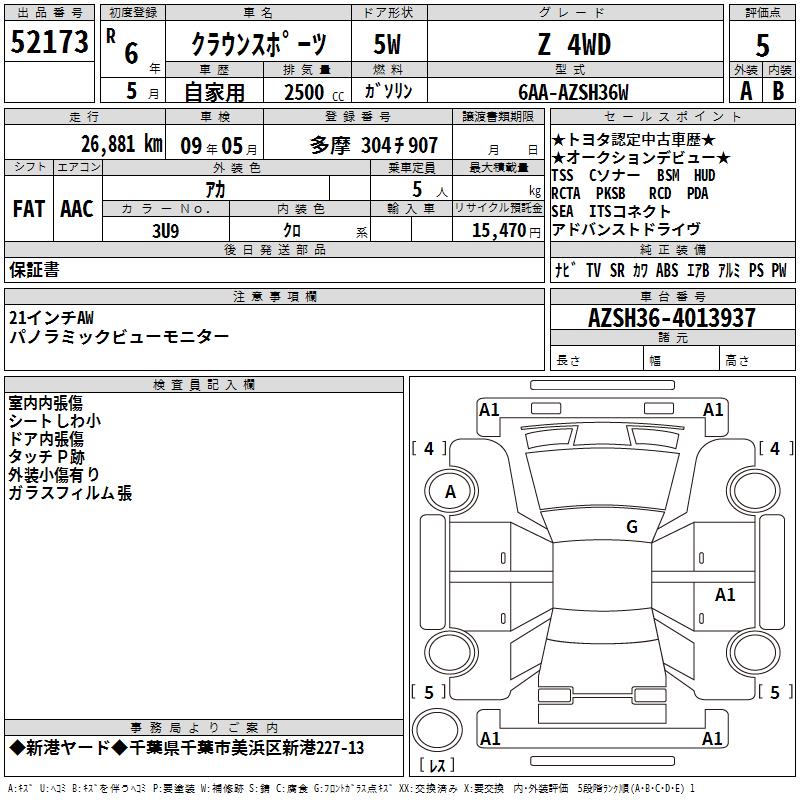Click the recycle deposit amount 15,470
The width and height of the screenshot is (800, 800).
pyautogui.click(x=497, y=230)
